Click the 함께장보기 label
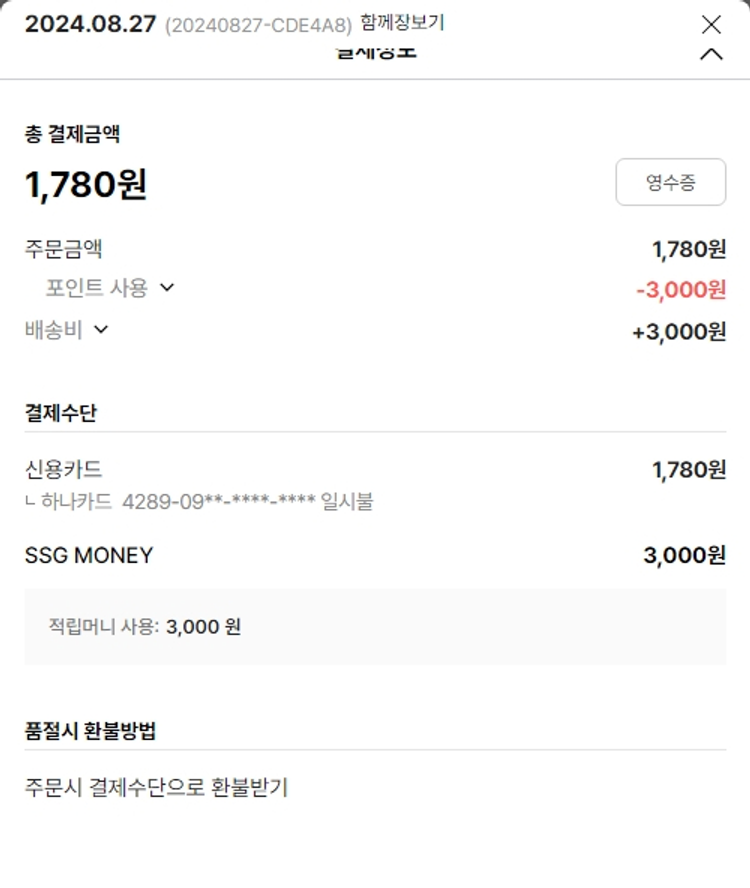 (402, 22)
